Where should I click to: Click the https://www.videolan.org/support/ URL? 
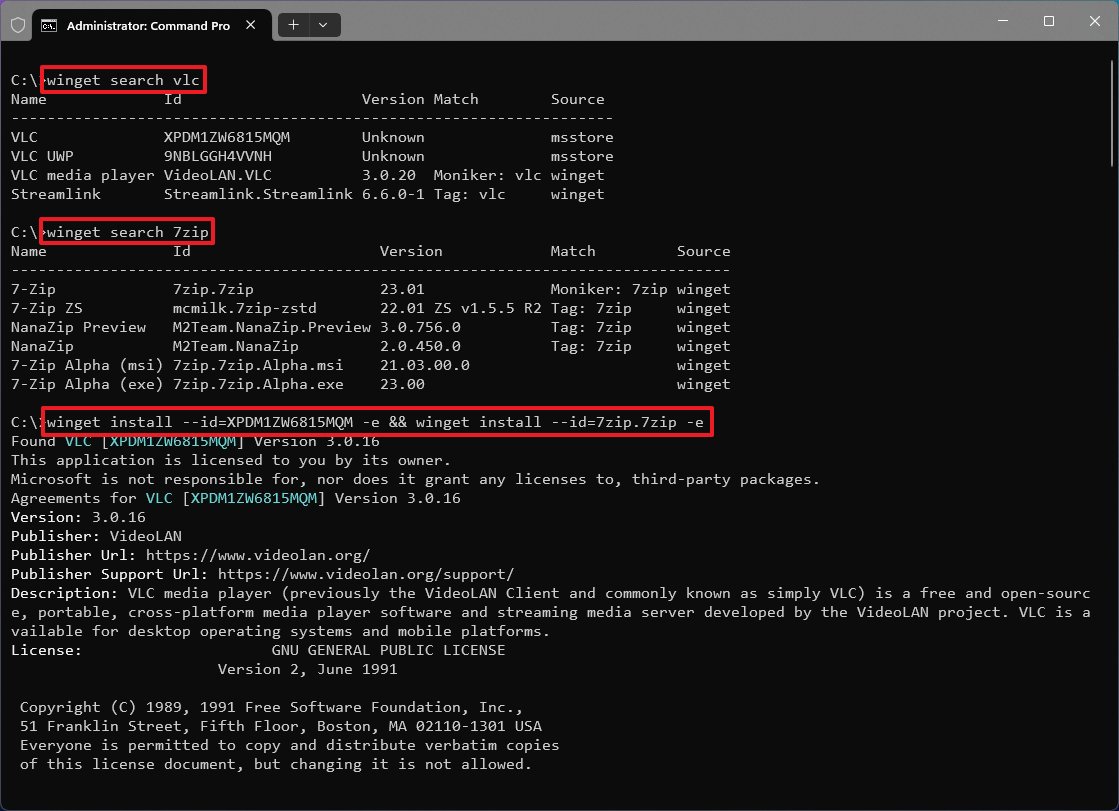(x=365, y=574)
